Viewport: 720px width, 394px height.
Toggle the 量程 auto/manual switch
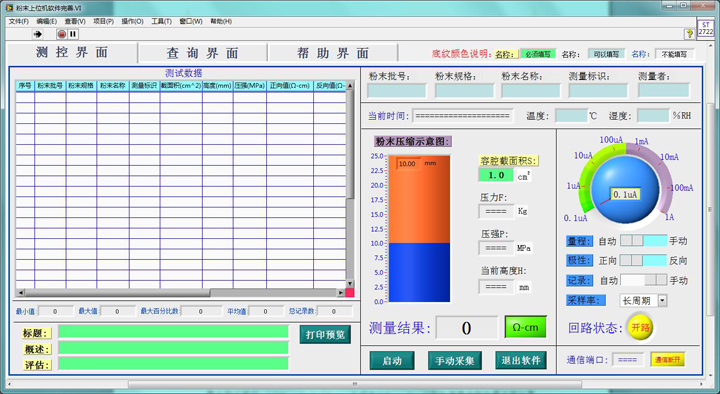(643, 241)
